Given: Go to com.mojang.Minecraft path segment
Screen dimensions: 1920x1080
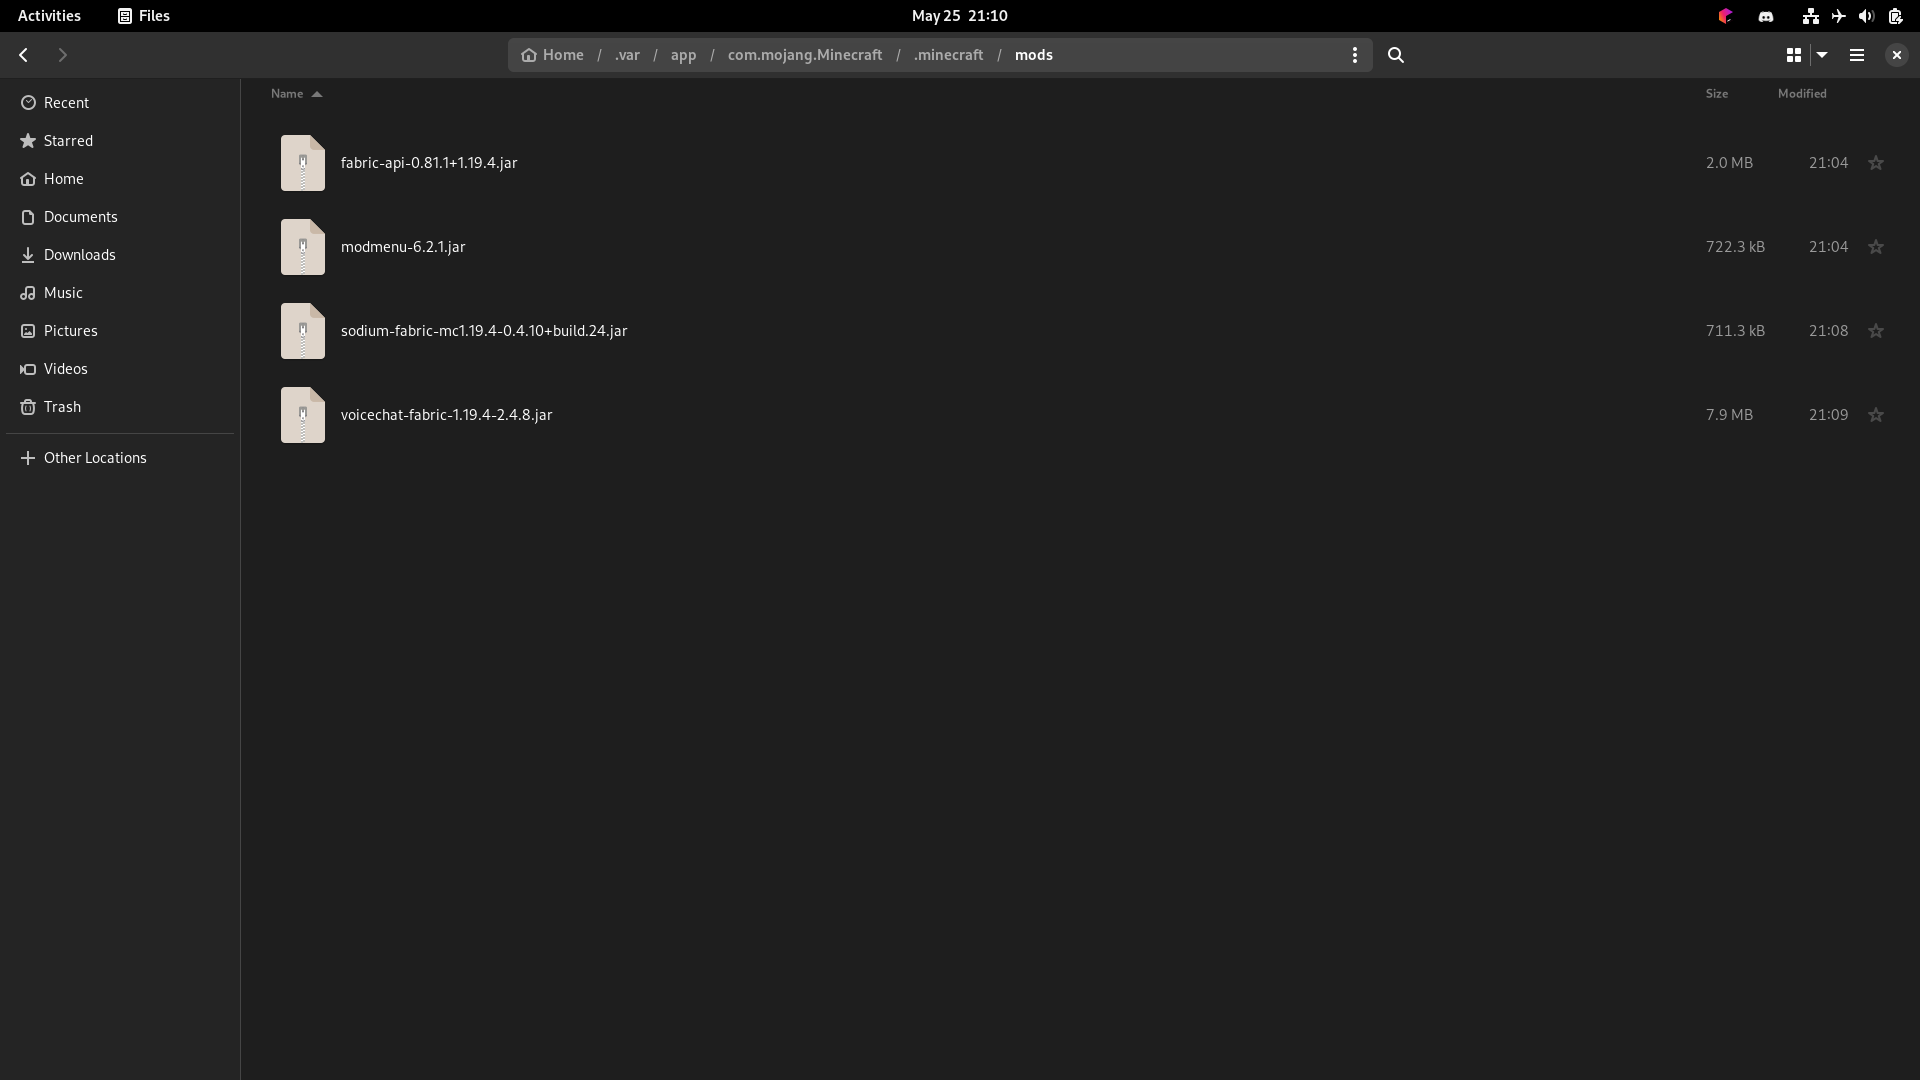Looking at the screenshot, I should pyautogui.click(x=805, y=55).
